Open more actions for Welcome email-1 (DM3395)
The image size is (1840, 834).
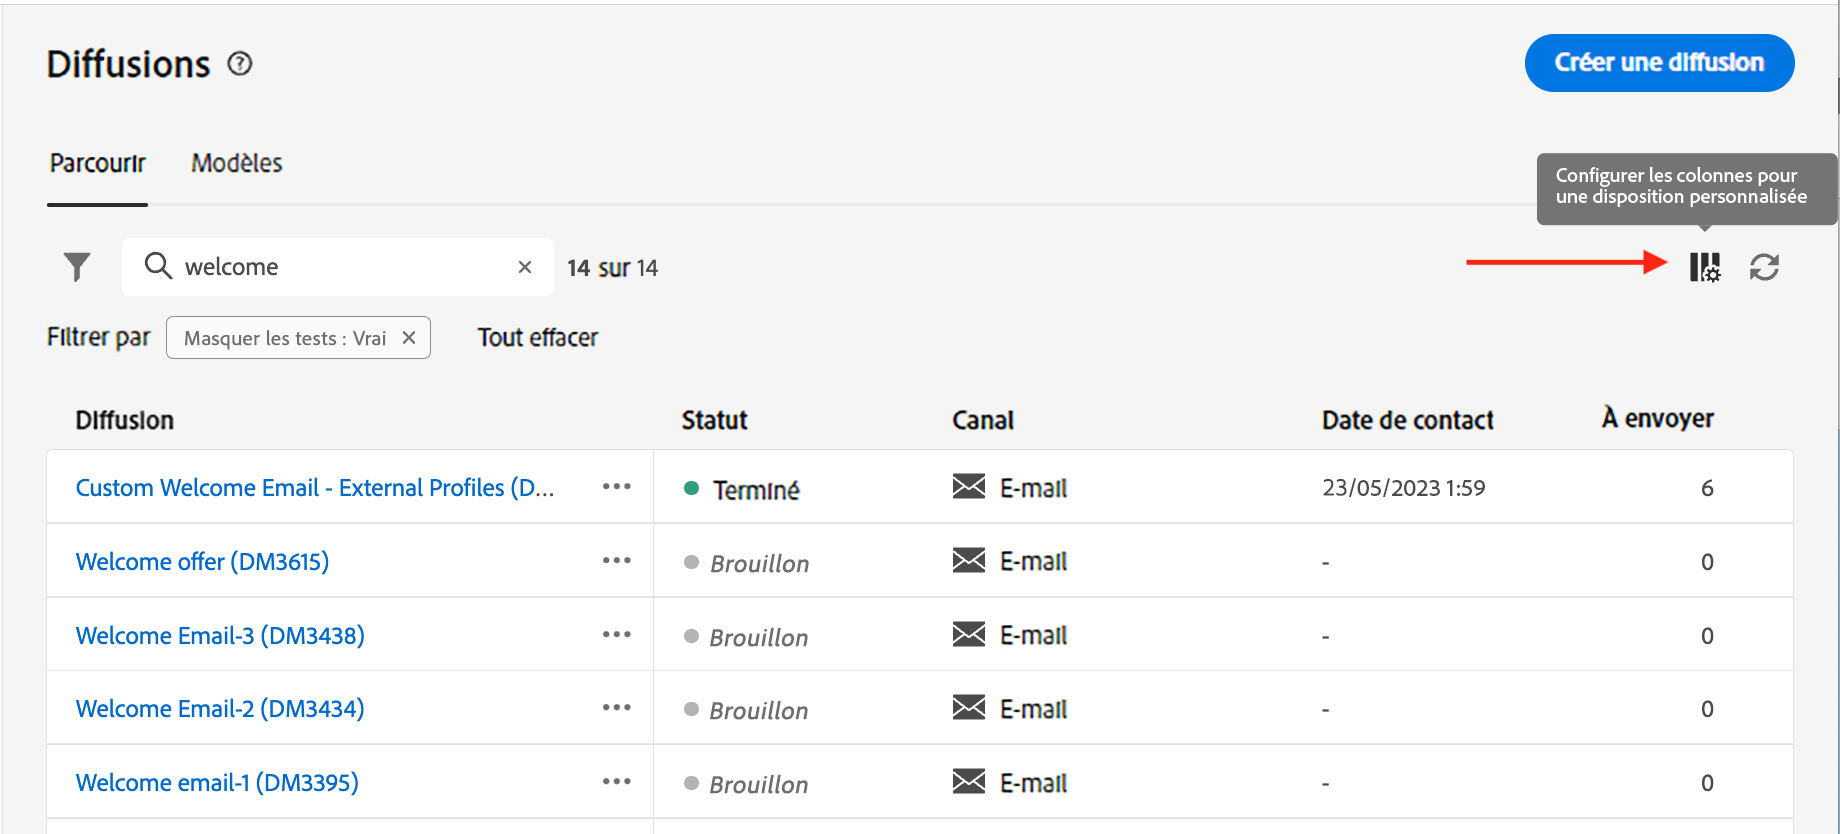616,782
